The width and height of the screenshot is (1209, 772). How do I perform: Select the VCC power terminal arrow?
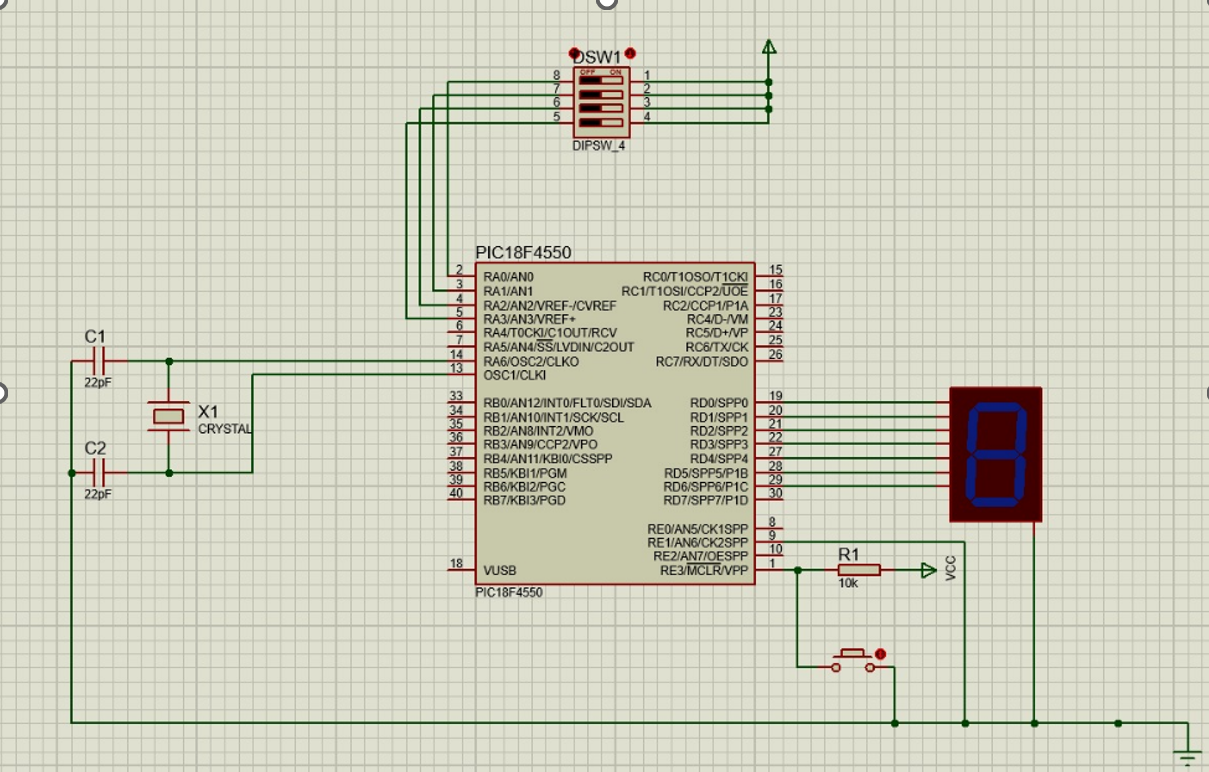coord(929,570)
